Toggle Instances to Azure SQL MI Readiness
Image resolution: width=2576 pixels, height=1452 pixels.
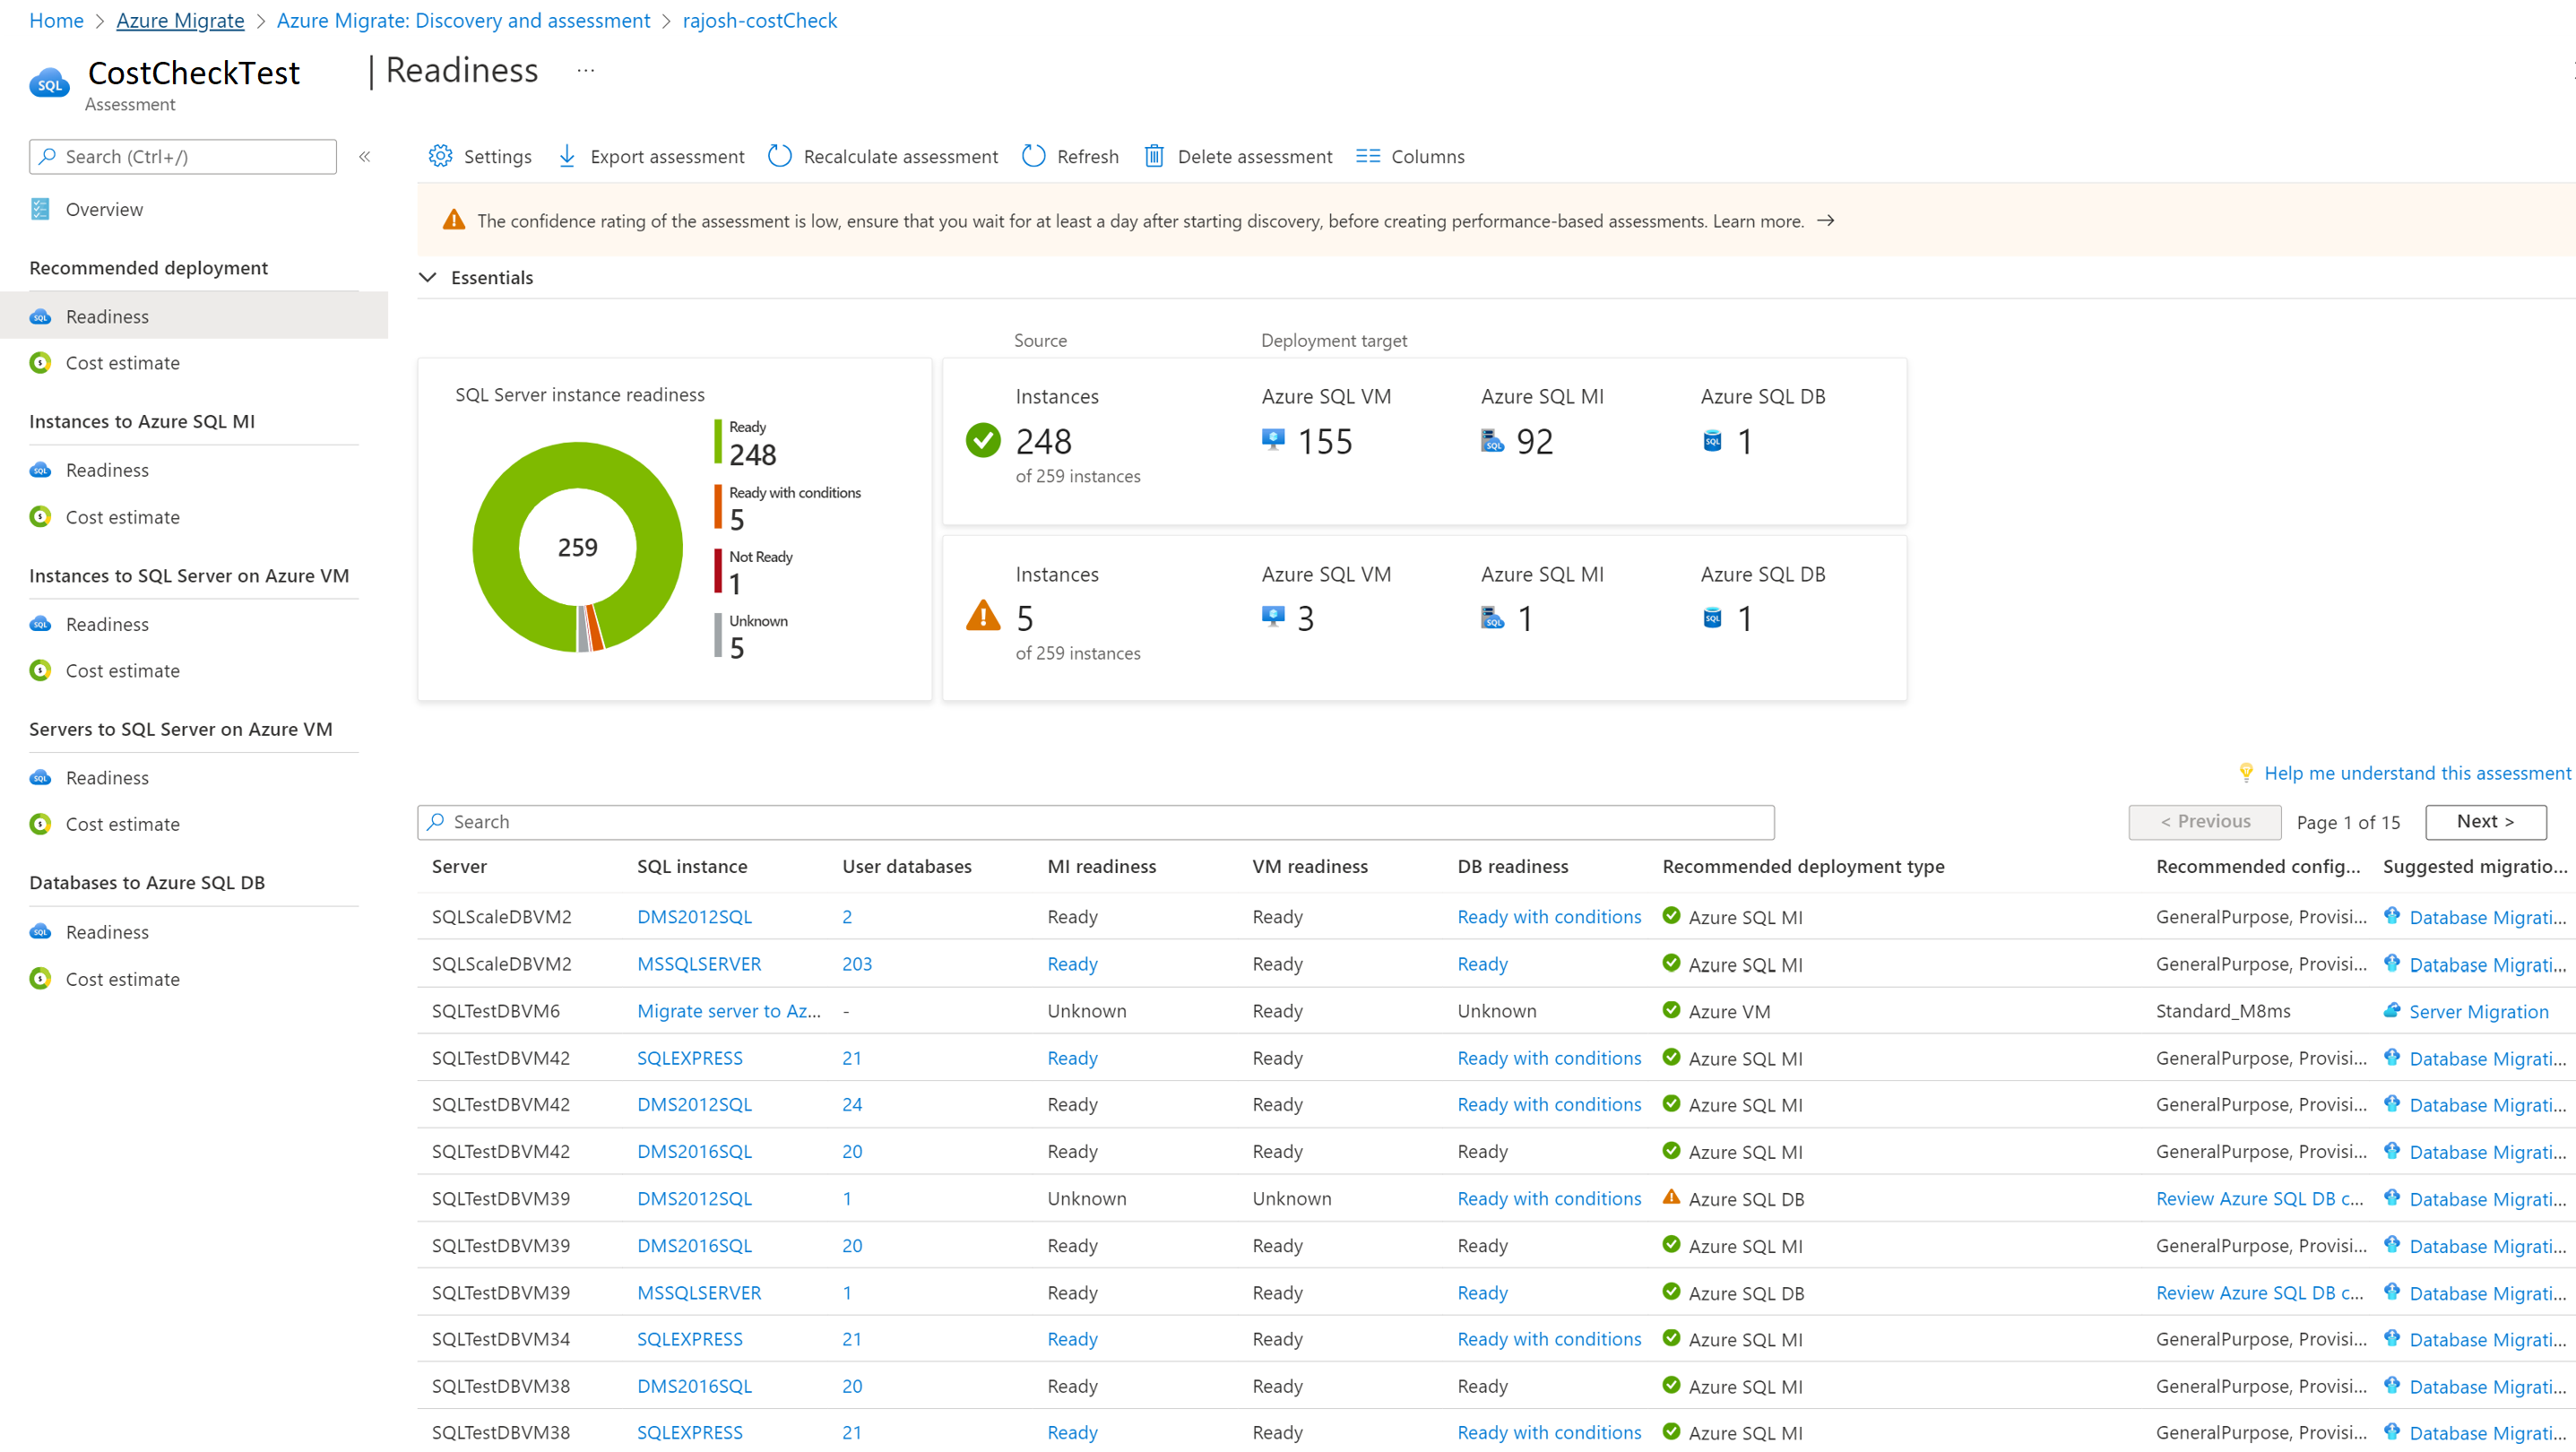pos(106,469)
